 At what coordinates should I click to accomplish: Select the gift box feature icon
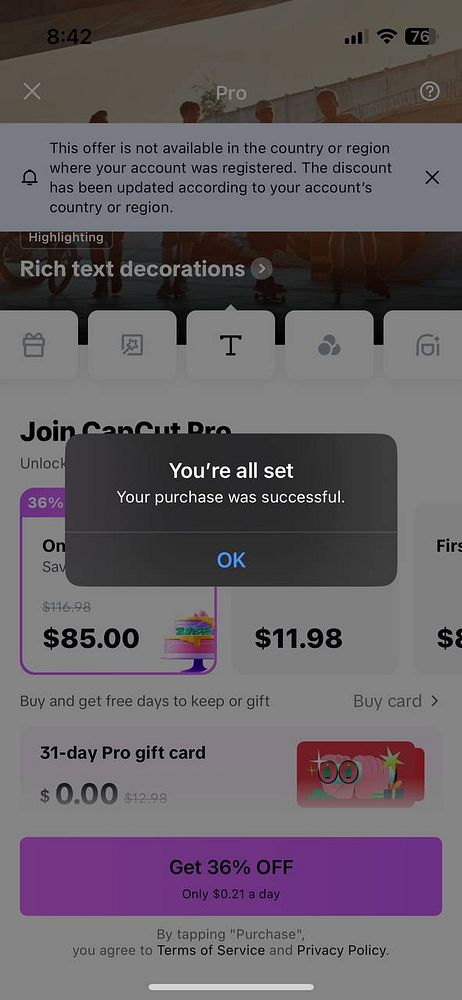(x=33, y=345)
